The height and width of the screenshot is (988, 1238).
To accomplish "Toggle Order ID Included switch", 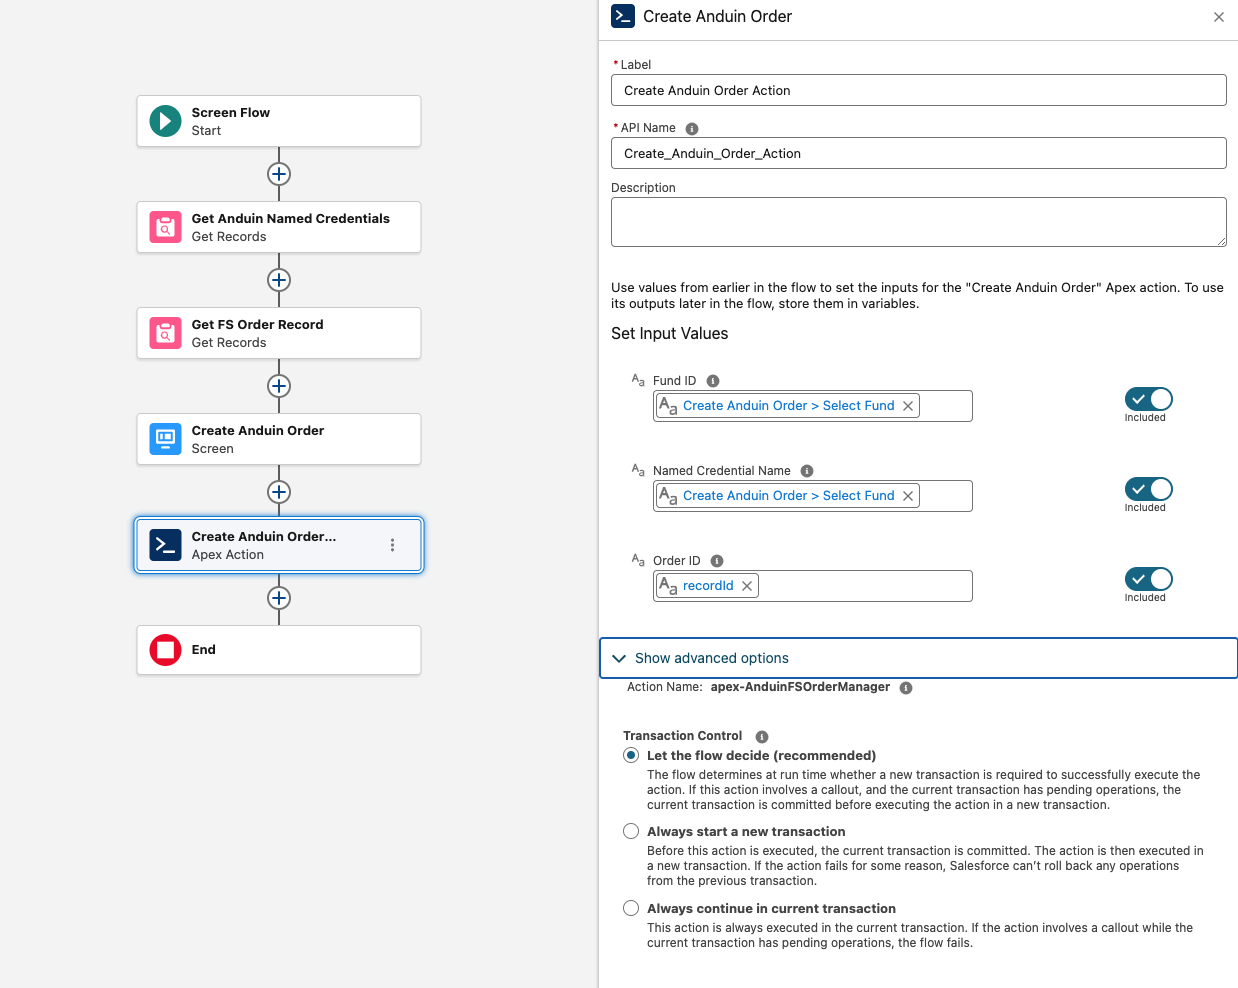I will (x=1148, y=579).
